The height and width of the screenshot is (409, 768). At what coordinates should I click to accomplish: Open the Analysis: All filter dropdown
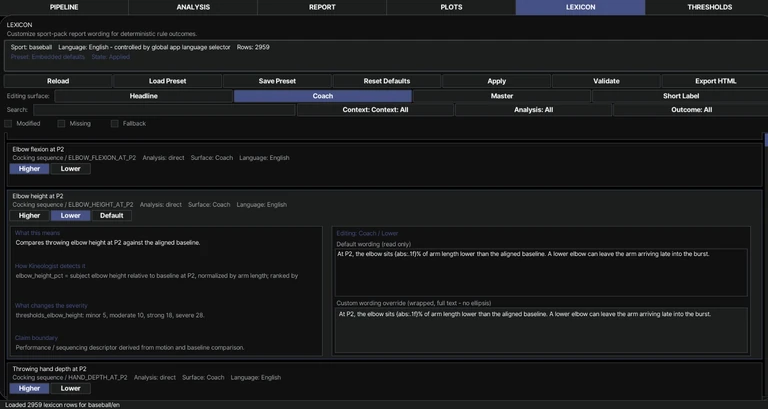533,110
